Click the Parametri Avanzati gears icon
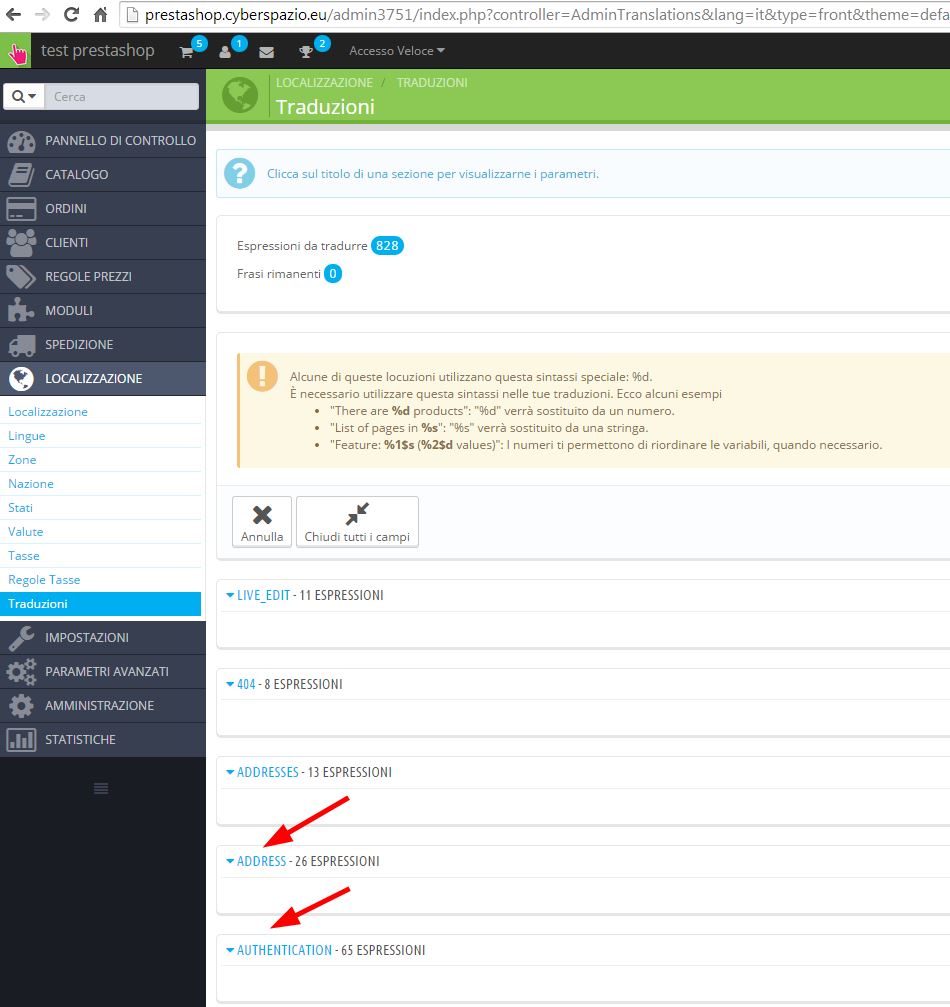 [21, 672]
